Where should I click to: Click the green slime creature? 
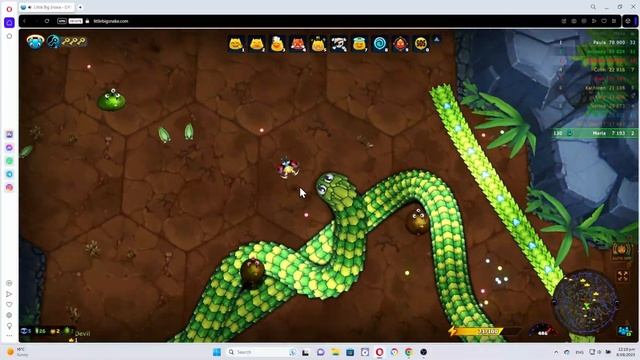click(111, 100)
